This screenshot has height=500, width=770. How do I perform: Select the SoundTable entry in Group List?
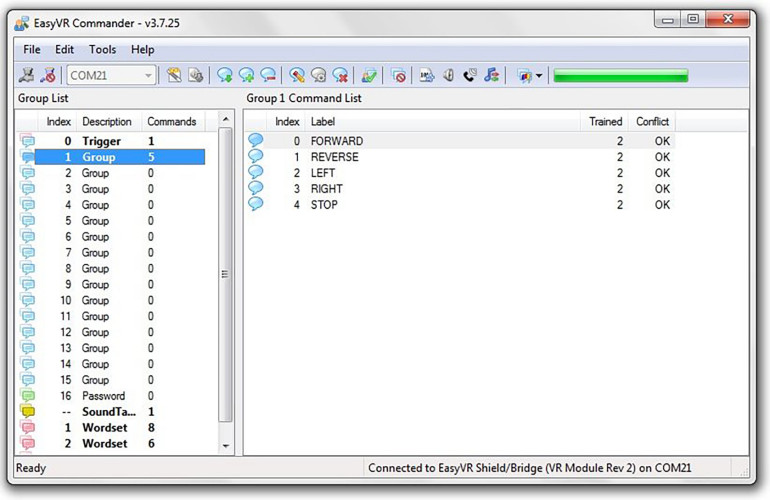(x=110, y=412)
